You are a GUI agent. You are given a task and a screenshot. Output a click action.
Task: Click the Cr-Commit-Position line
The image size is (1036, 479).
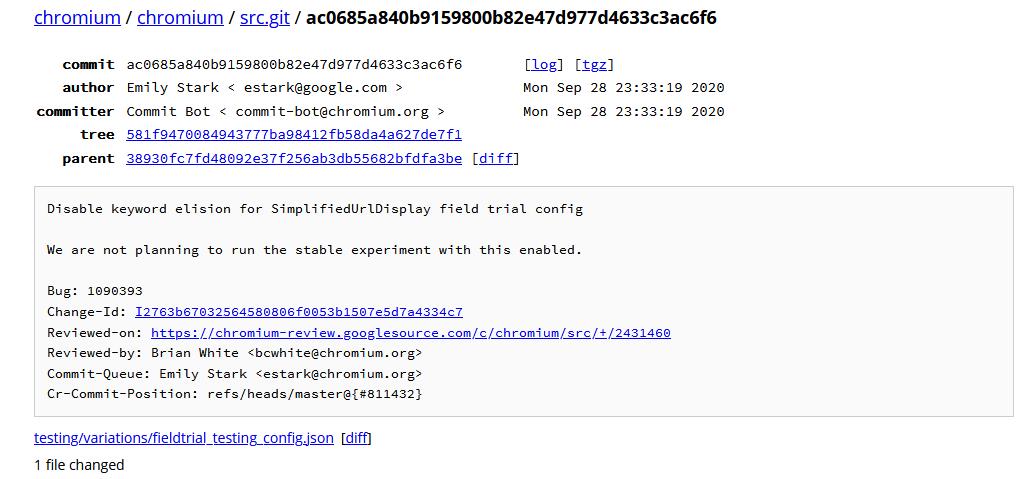(x=235, y=394)
